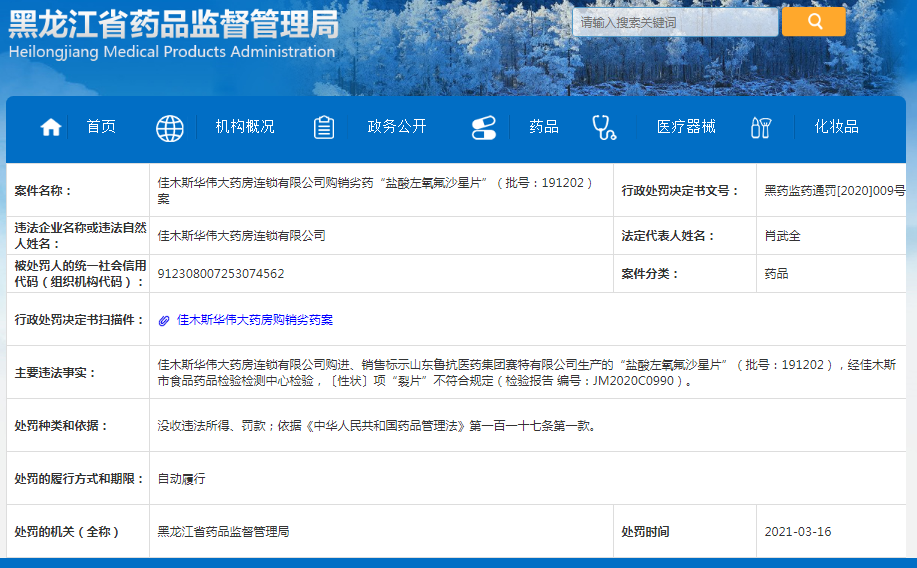Select the company name 佳木斯华伟大药房连锁有限公司 cell
Screen dimensions: 917x568
(x=241, y=236)
